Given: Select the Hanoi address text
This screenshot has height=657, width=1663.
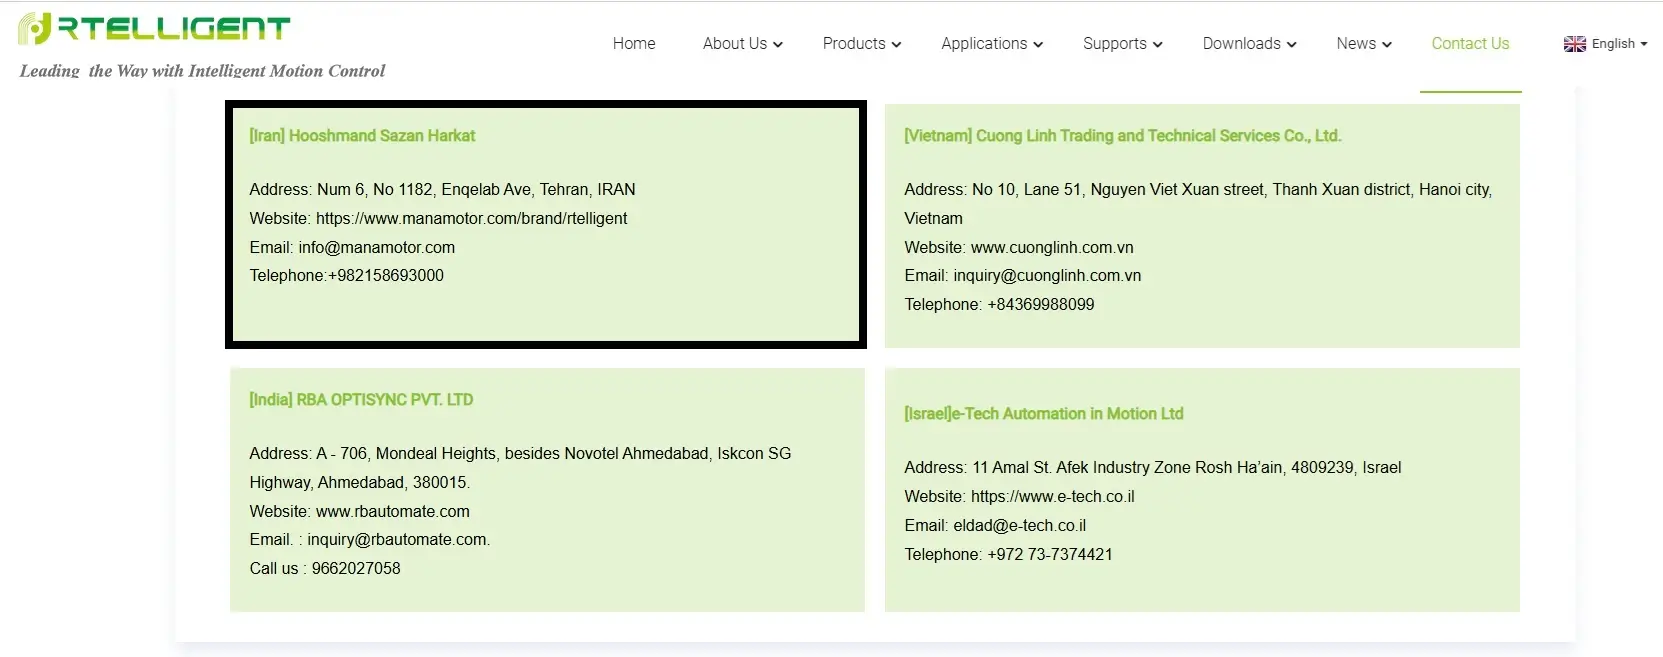Looking at the screenshot, I should [x=1198, y=204].
